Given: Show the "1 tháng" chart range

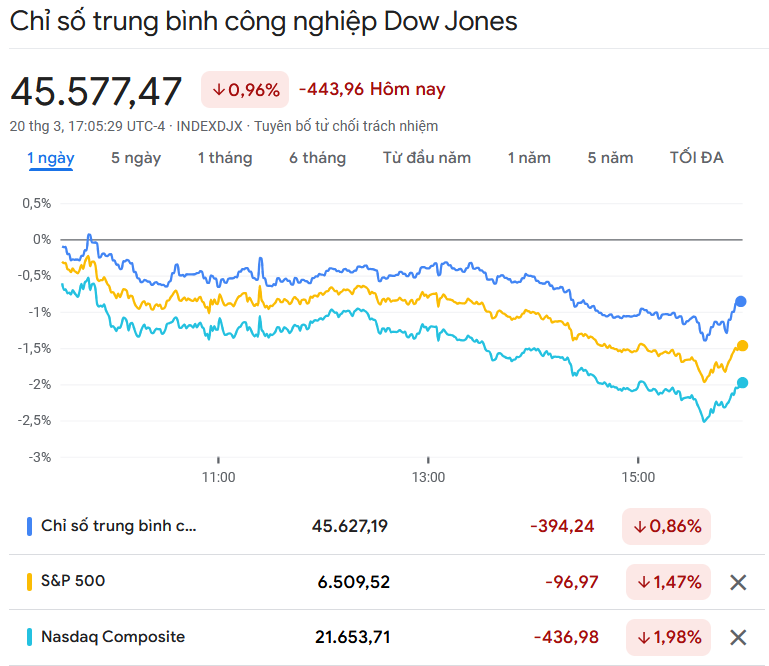Looking at the screenshot, I should click(224, 158).
